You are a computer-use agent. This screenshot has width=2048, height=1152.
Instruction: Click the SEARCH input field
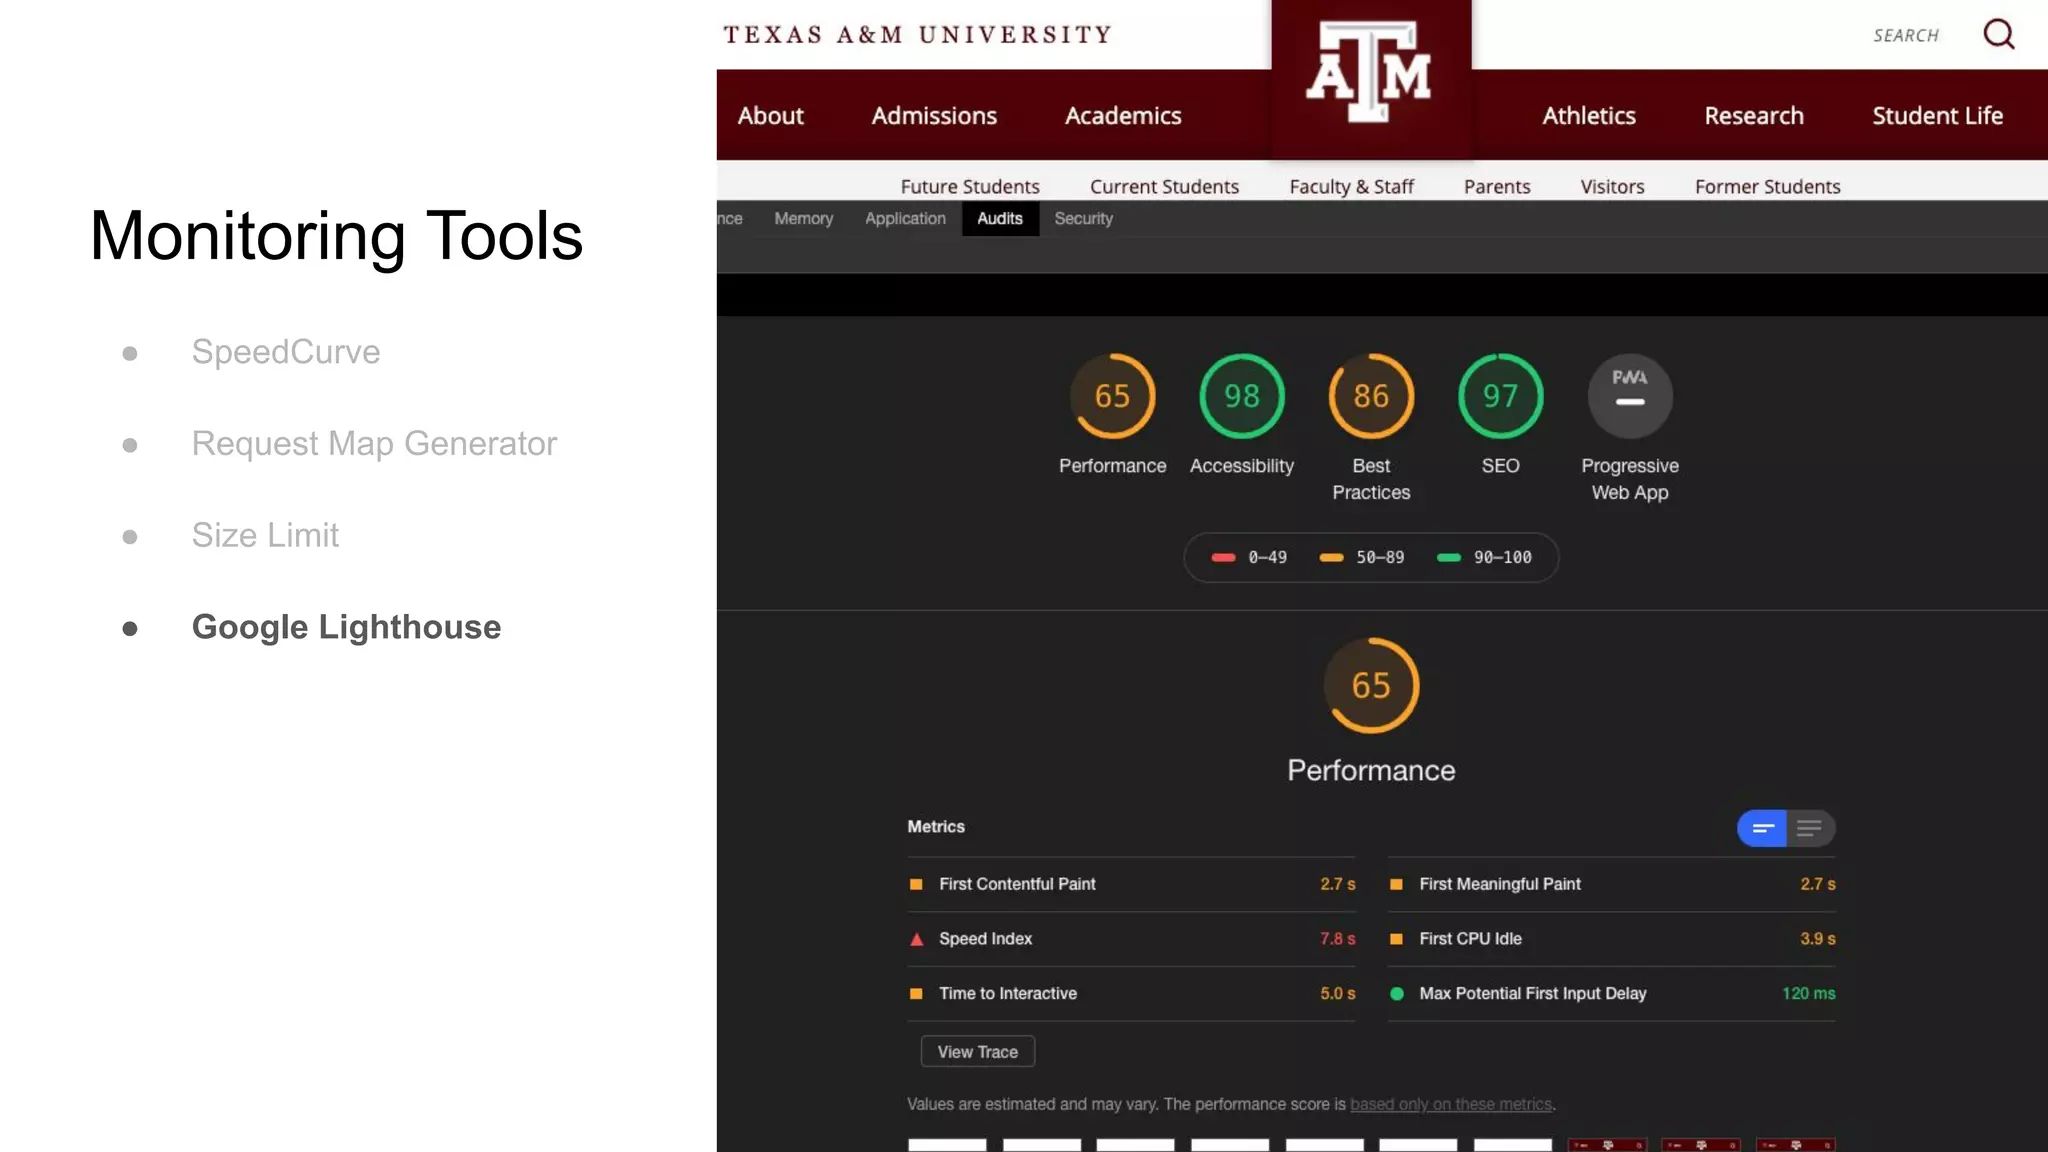point(1905,36)
